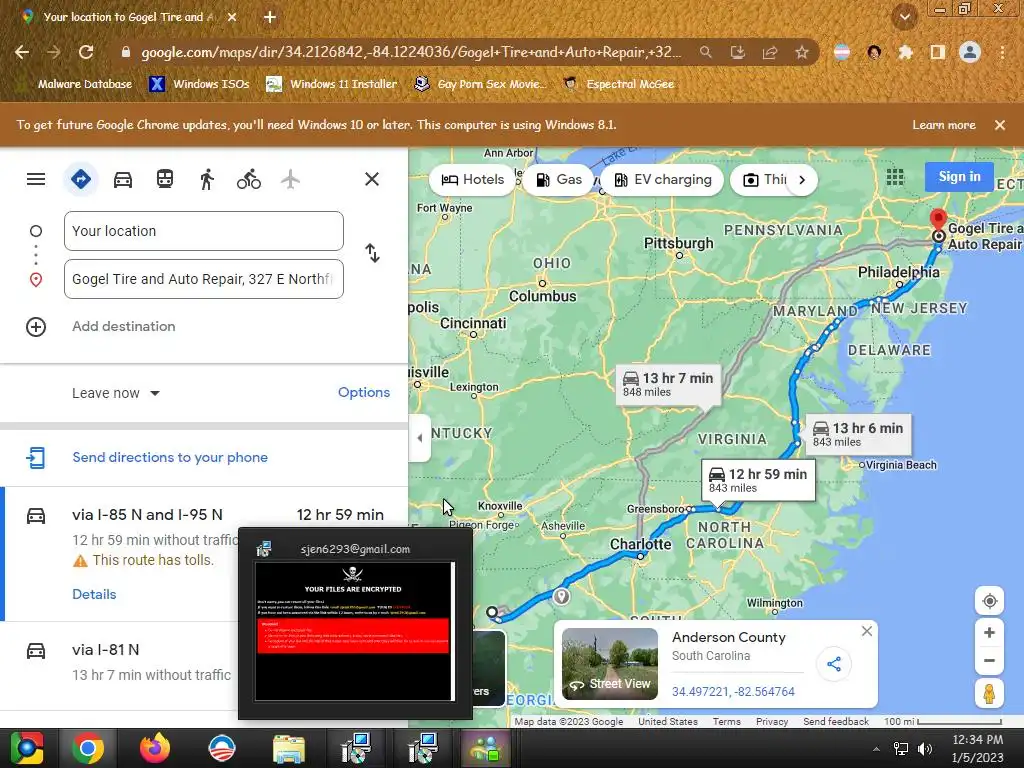Image resolution: width=1024 pixels, height=768 pixels.
Task: Open the Google Maps hamburger menu
Action: click(x=36, y=179)
